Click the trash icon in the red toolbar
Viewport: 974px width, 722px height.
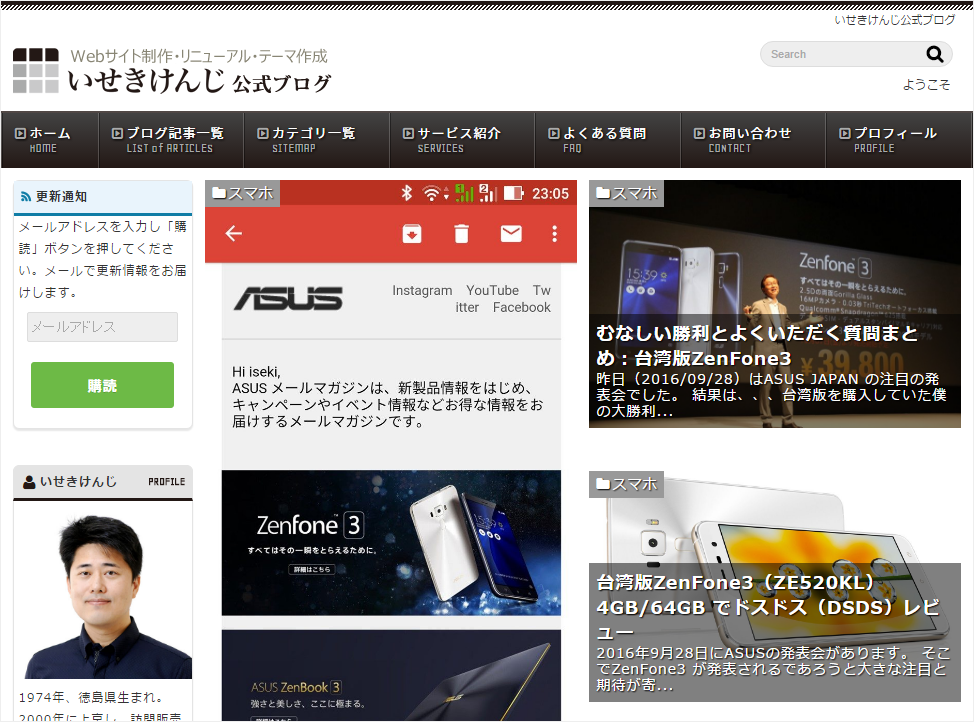(x=462, y=234)
